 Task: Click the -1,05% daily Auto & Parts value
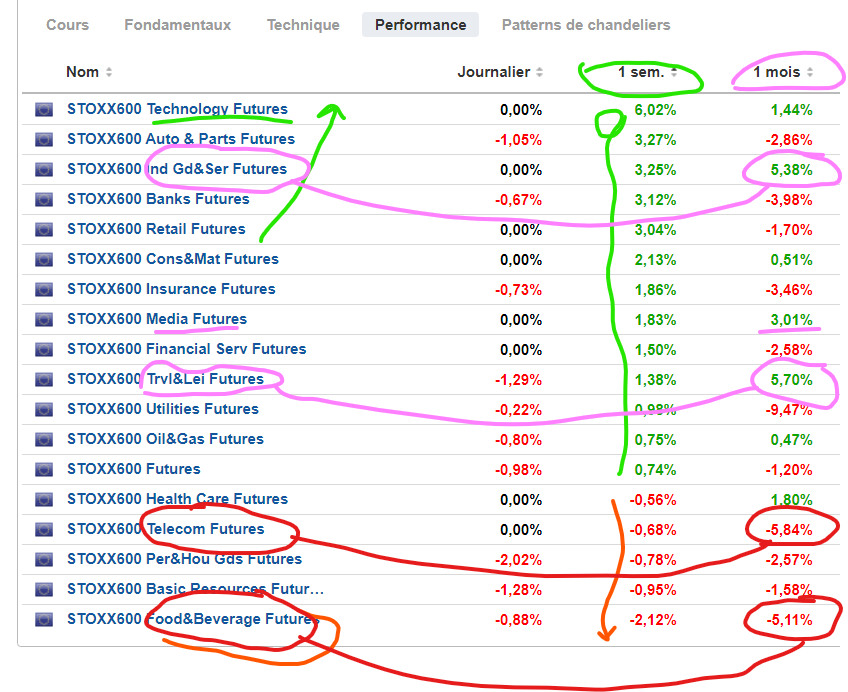coord(519,140)
